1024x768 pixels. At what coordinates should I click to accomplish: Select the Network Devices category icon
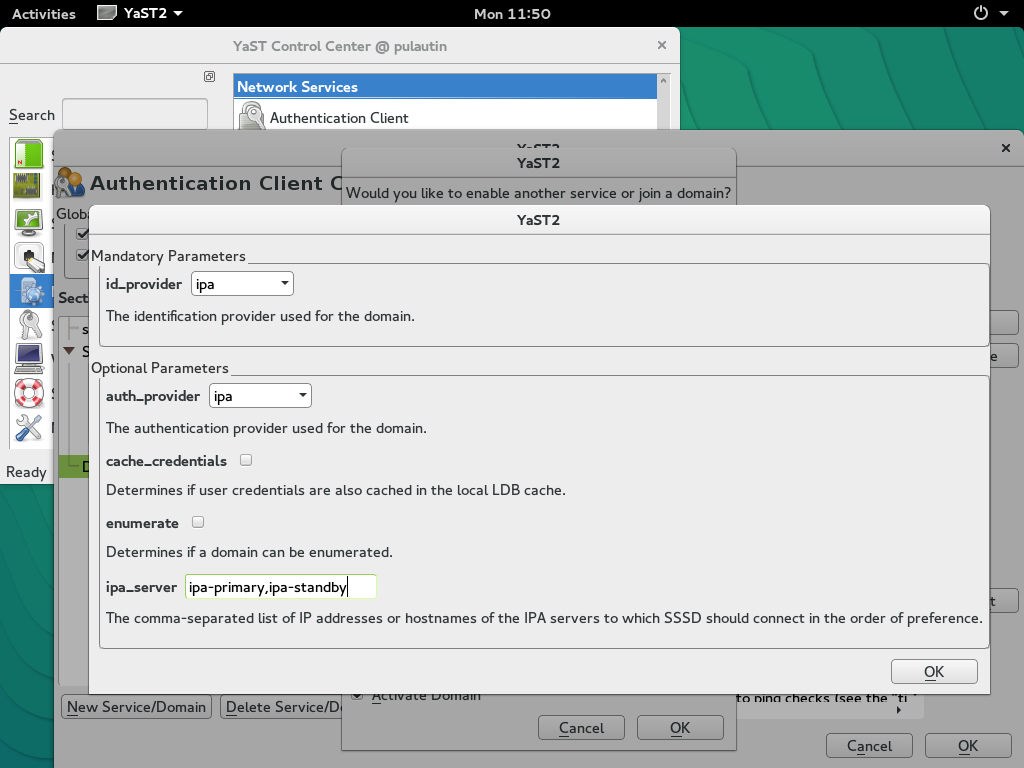coord(29,256)
